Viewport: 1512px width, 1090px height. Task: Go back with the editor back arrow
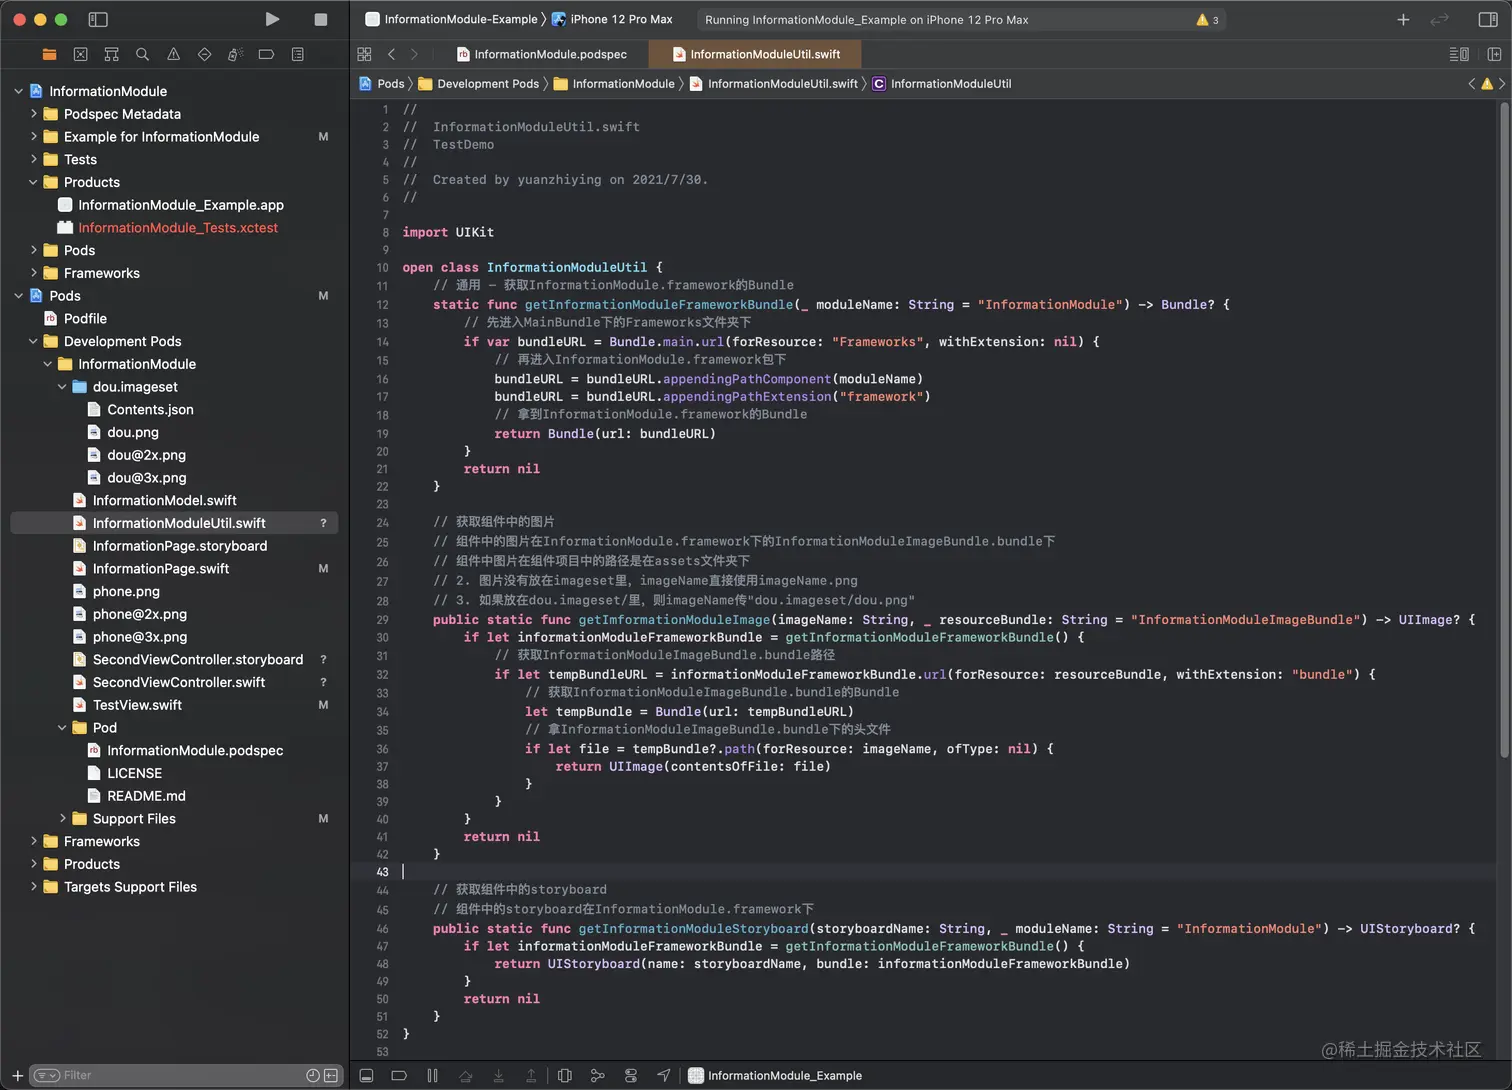[x=391, y=54]
